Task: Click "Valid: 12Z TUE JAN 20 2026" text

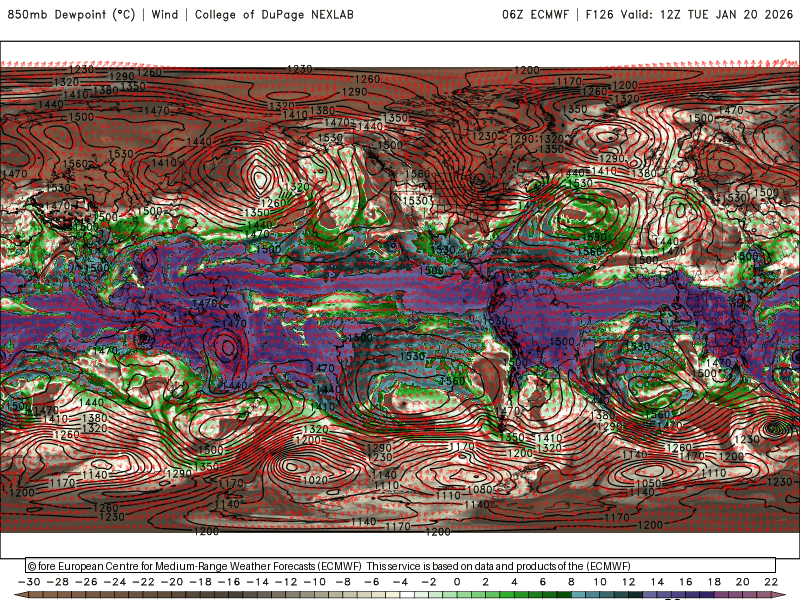Action: click(707, 14)
